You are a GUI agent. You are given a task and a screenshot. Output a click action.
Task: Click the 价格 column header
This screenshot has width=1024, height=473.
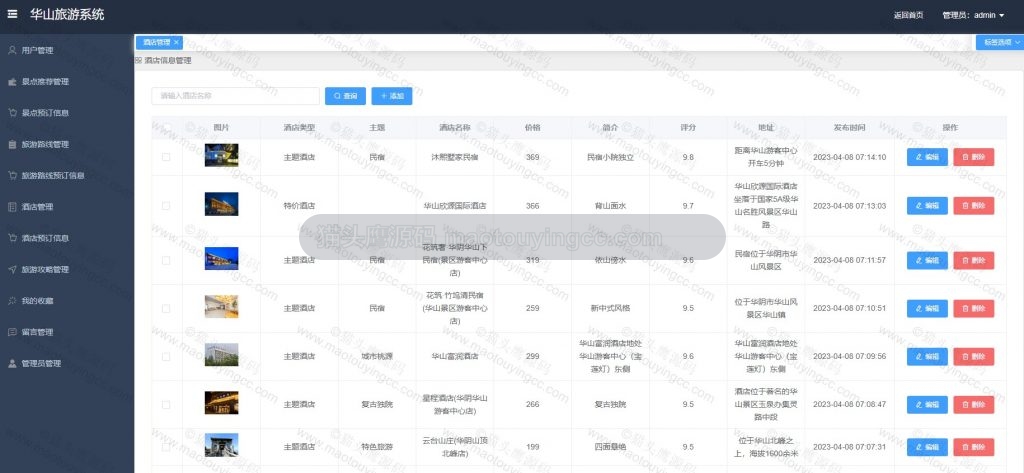click(x=532, y=127)
